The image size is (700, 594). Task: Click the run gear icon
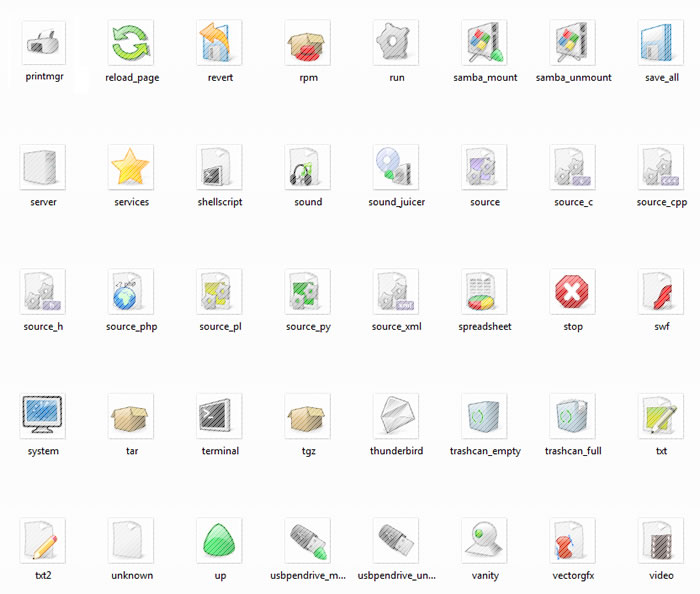(x=396, y=43)
